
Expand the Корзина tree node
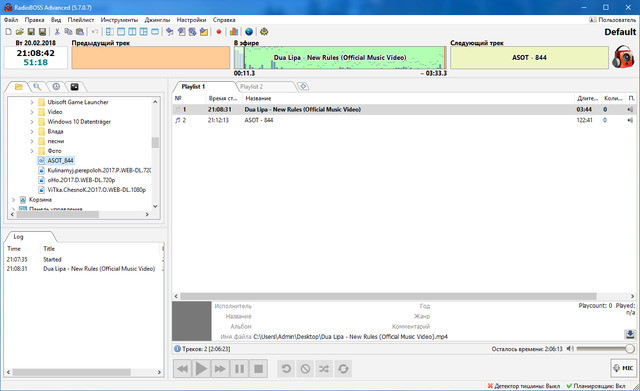pyautogui.click(x=13, y=200)
